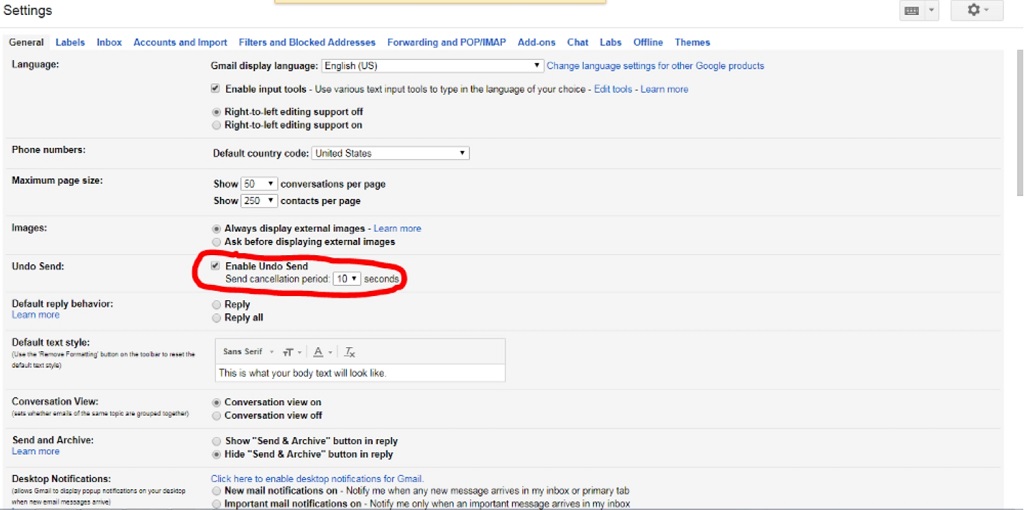
Task: Select Right-to-left editing support on
Action: (217, 125)
